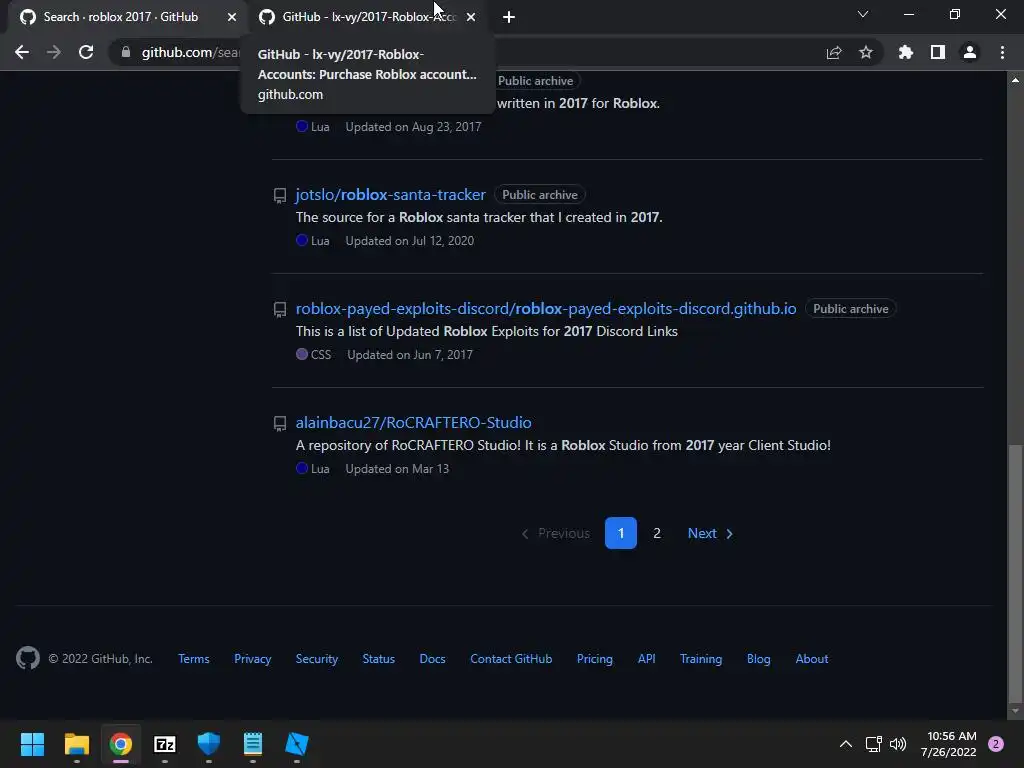The height and width of the screenshot is (768, 1024).
Task: Reload the current page
Action: (x=86, y=52)
